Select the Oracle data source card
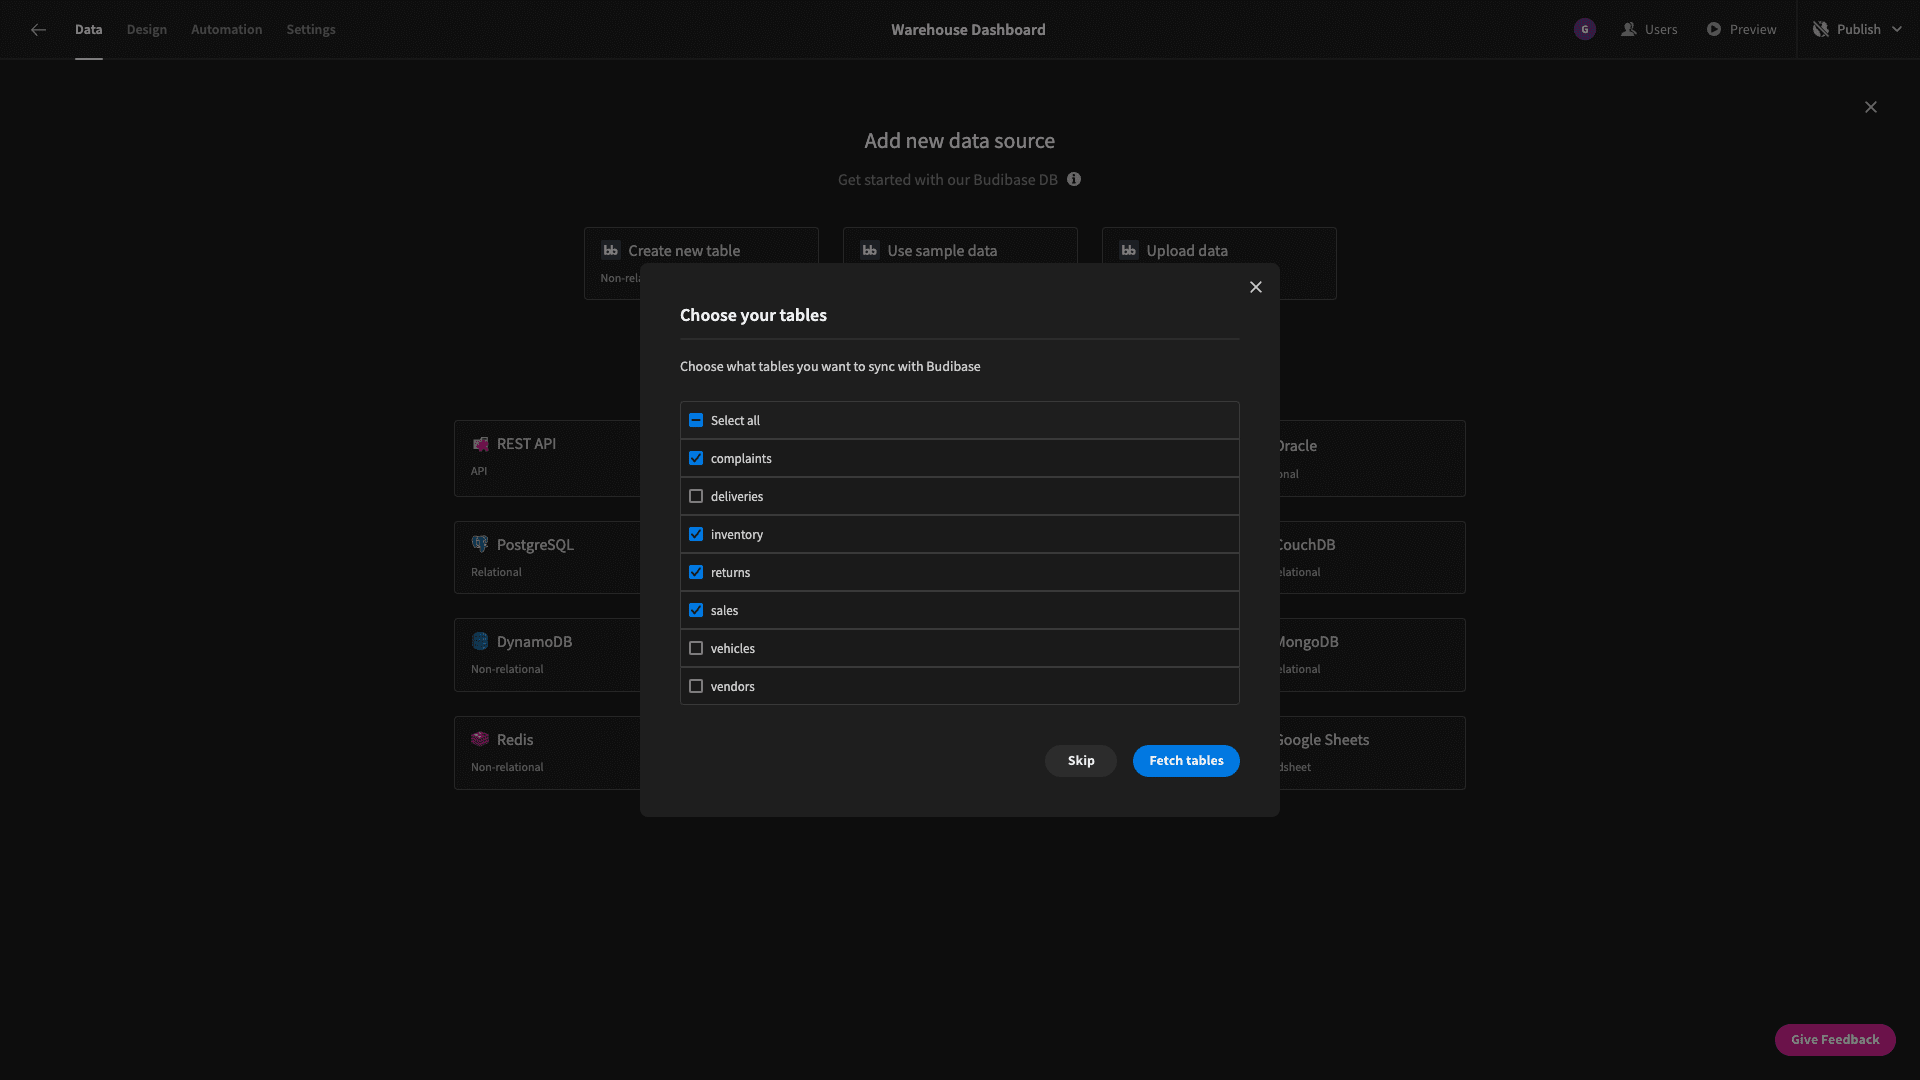The width and height of the screenshot is (1920, 1080). click(1373, 458)
